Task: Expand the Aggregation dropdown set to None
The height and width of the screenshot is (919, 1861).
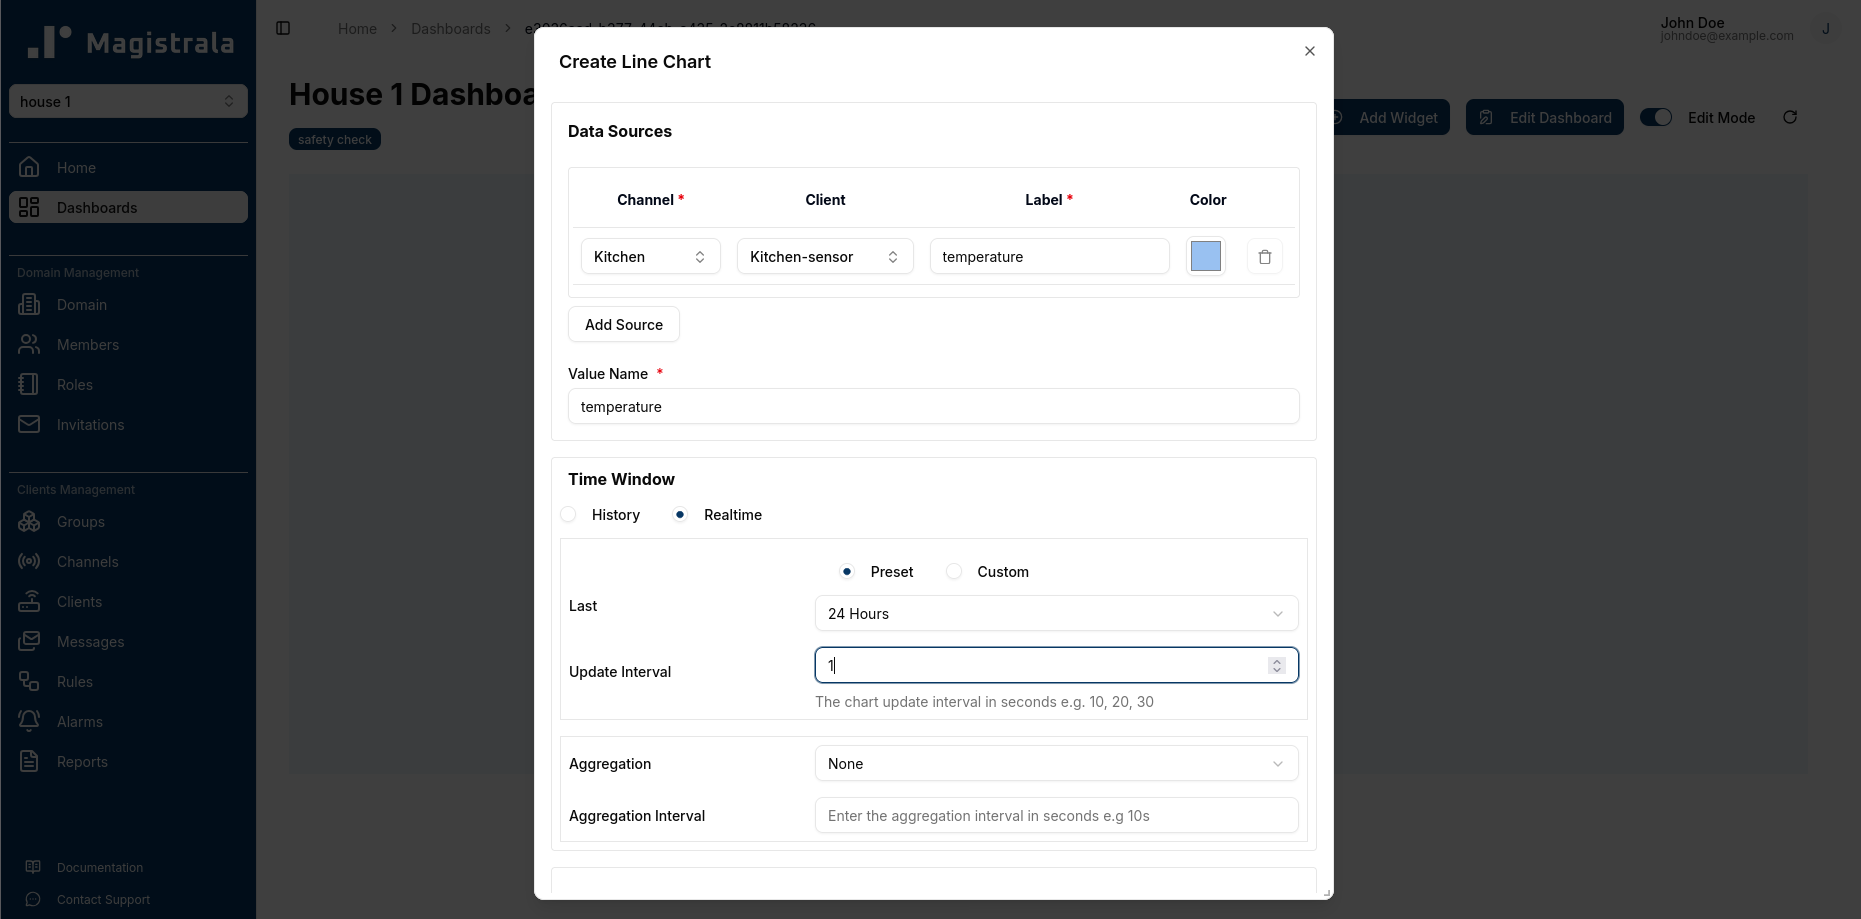Action: pyautogui.click(x=1056, y=763)
